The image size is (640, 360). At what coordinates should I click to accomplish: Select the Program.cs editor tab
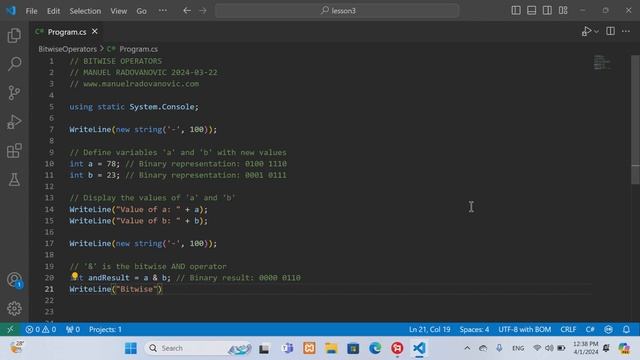[67, 32]
